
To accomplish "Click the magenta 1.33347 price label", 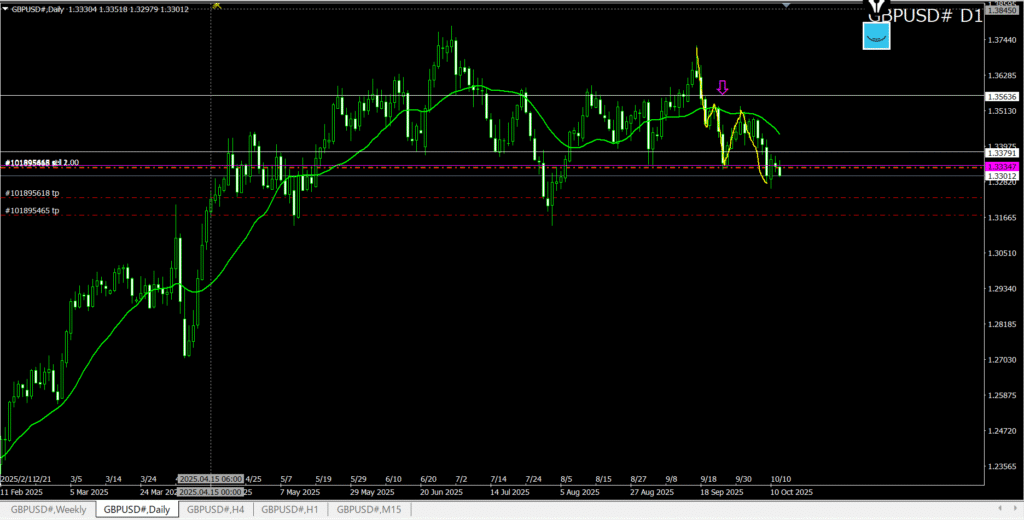I will (1001, 166).
